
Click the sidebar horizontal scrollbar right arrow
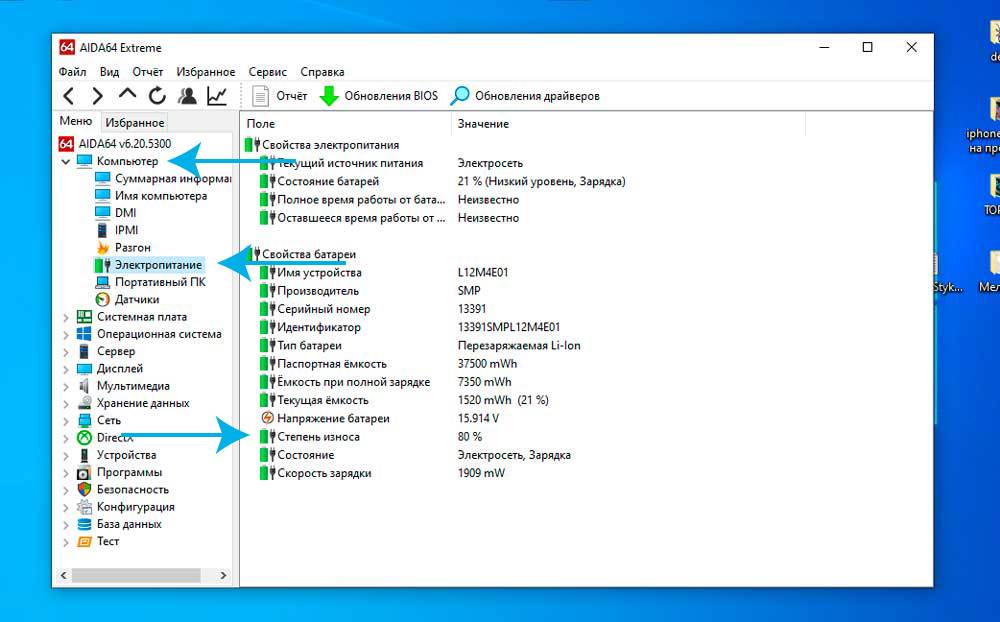[223, 575]
